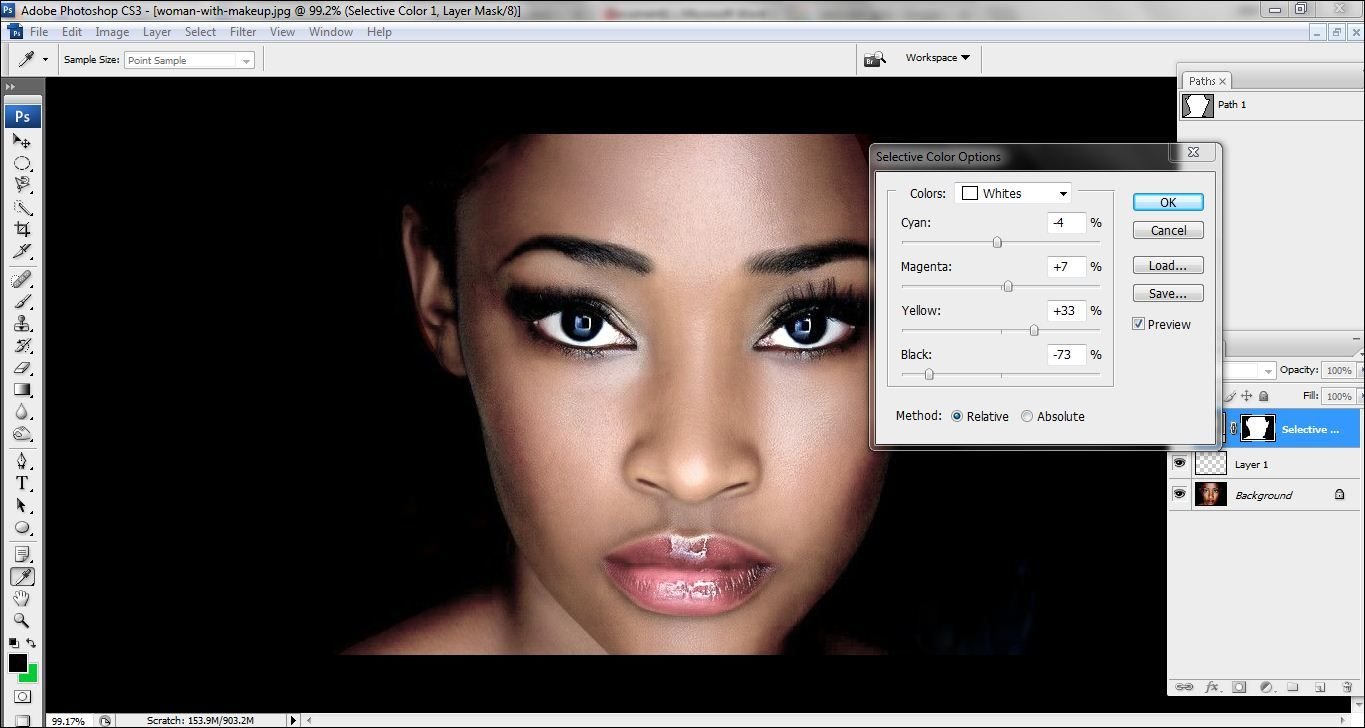
Task: Select the Eyedropper tool in toolbox
Action: [x=22, y=576]
